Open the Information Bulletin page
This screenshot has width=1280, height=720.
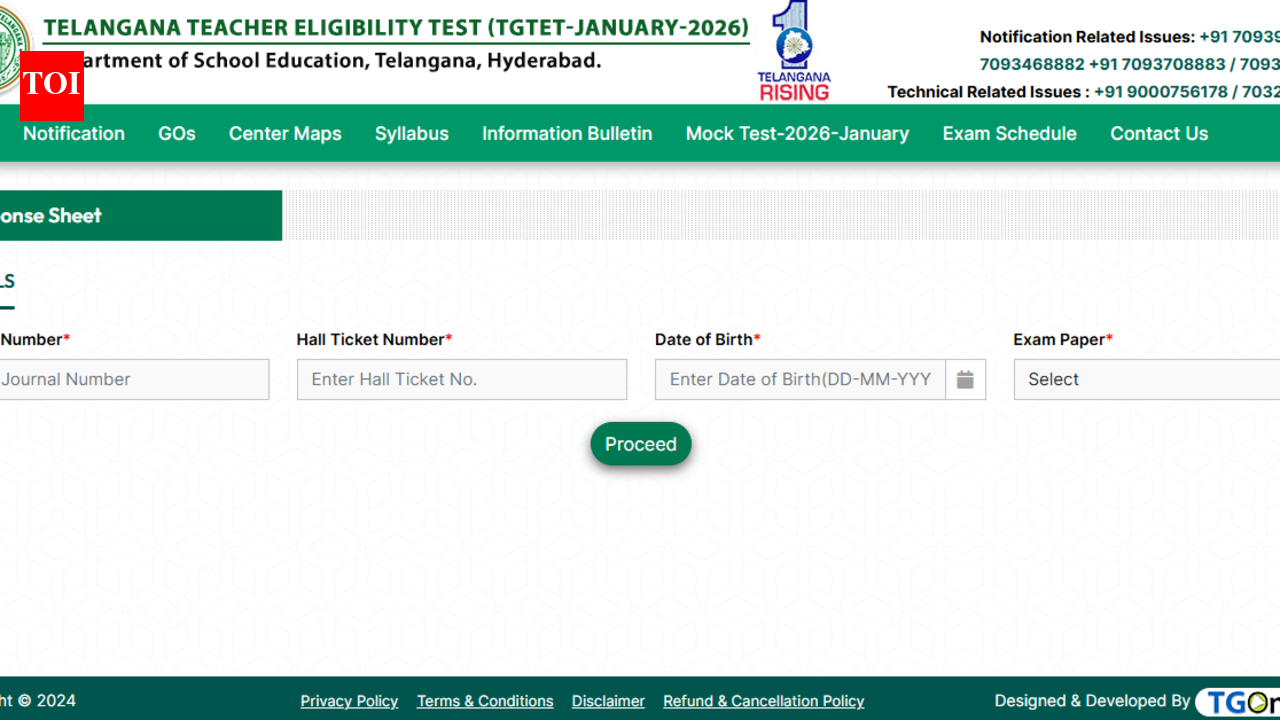567,133
